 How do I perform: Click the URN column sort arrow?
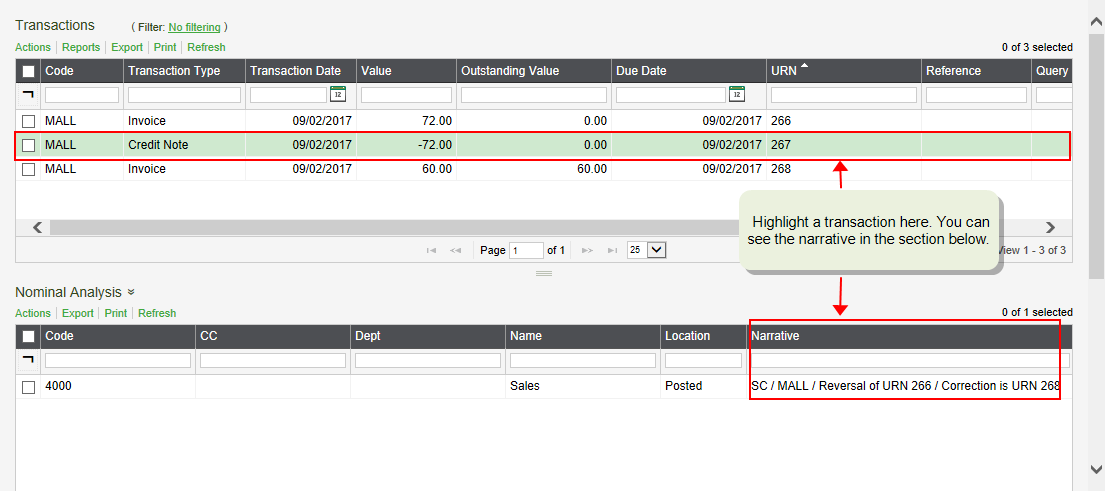[805, 67]
